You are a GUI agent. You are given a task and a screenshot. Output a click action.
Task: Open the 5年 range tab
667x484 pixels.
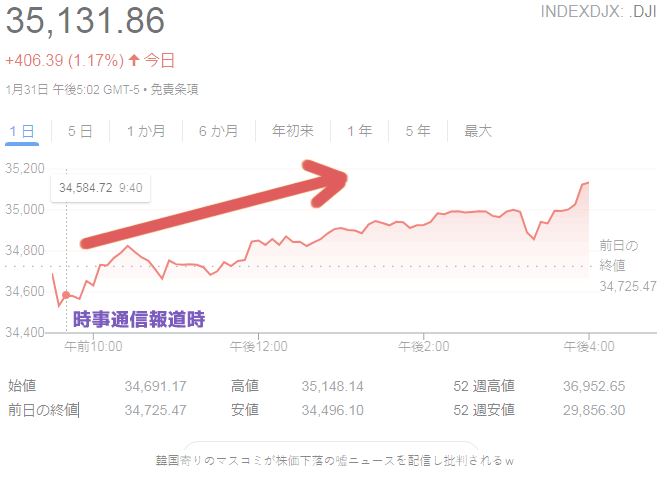click(418, 131)
